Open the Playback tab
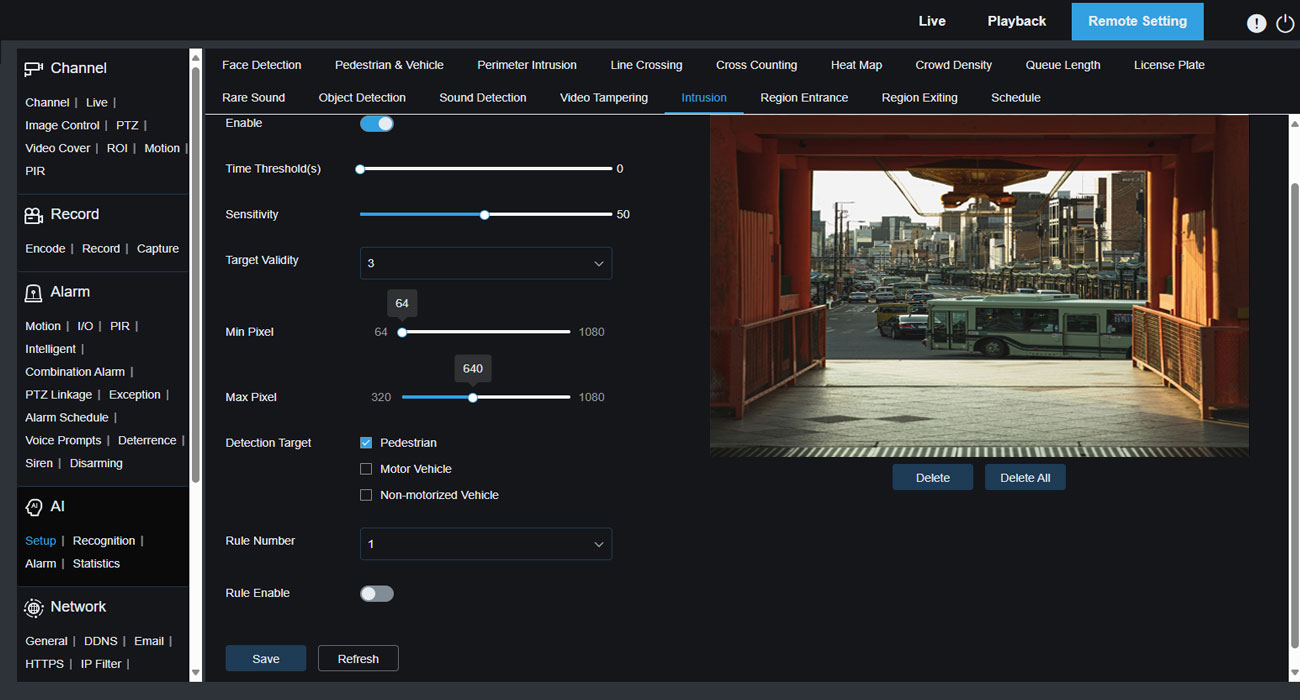The height and width of the screenshot is (700, 1300). pyautogui.click(x=1016, y=21)
